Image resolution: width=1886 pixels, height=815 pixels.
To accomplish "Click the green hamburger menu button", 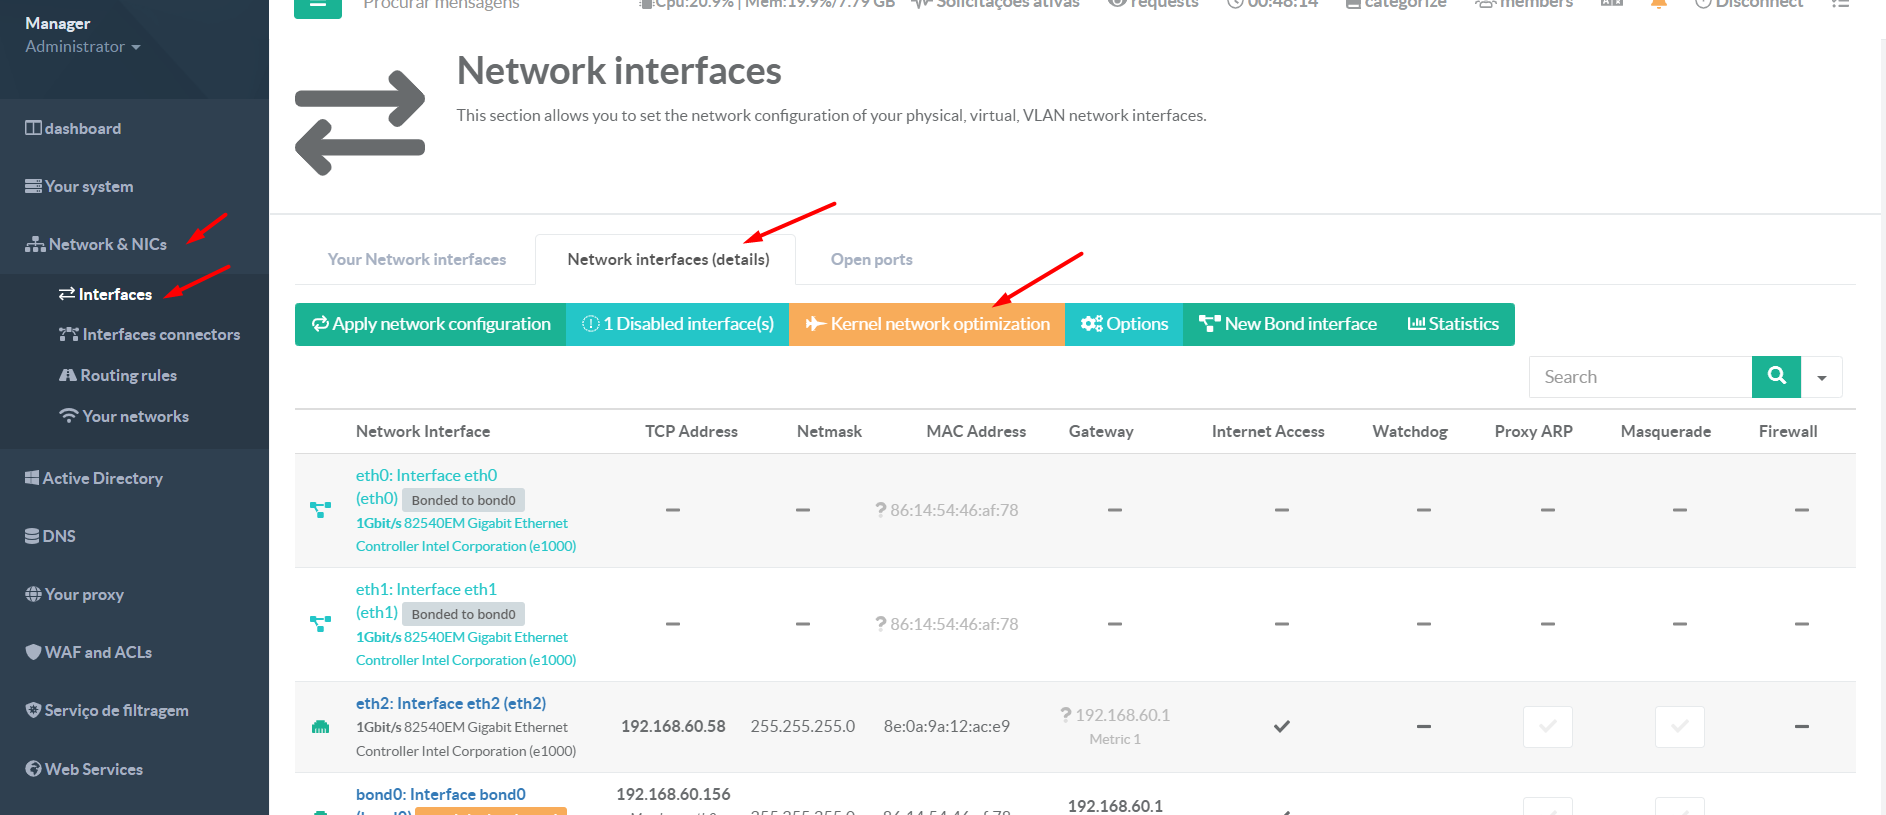I will [317, 6].
